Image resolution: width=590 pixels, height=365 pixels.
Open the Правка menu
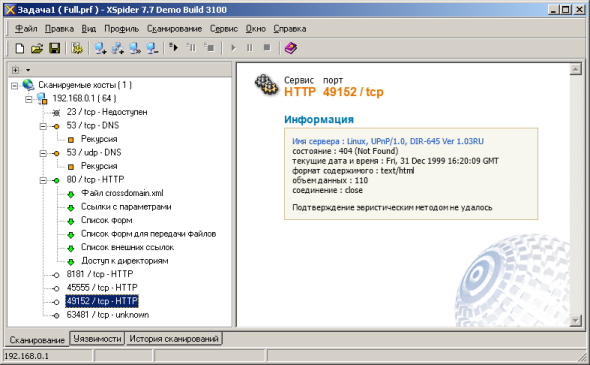(59, 29)
